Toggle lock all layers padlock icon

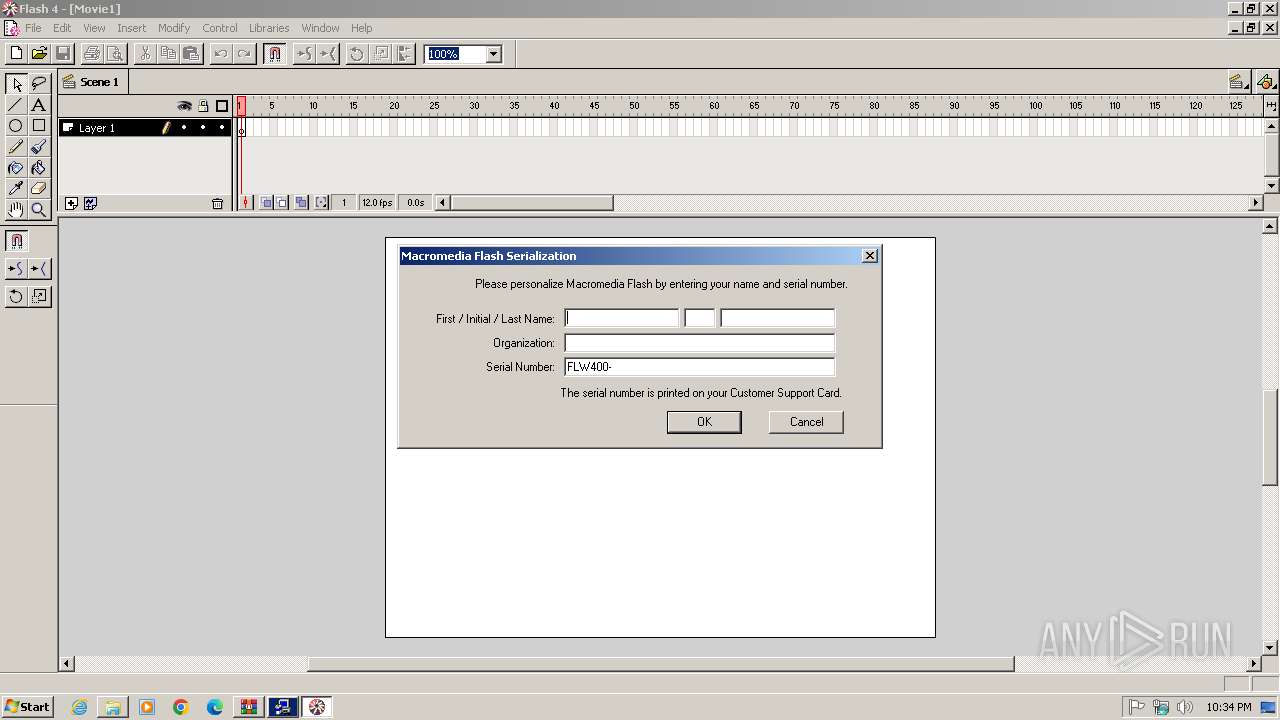click(x=203, y=106)
